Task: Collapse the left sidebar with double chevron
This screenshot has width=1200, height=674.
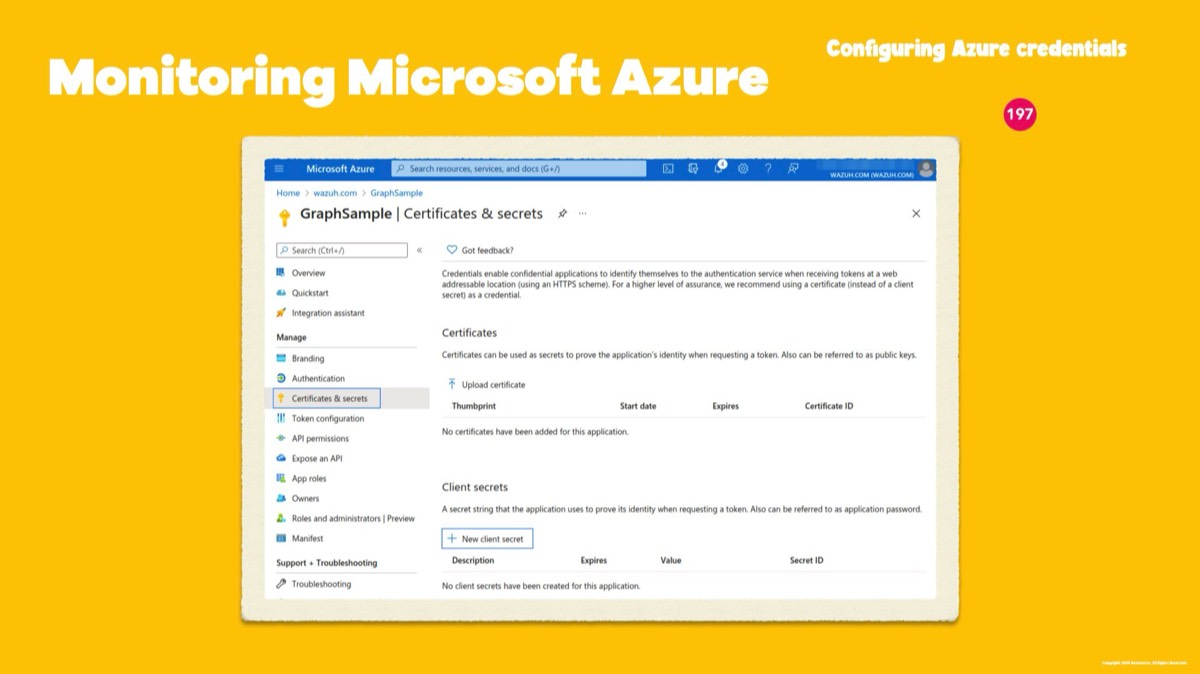Action: pos(420,250)
